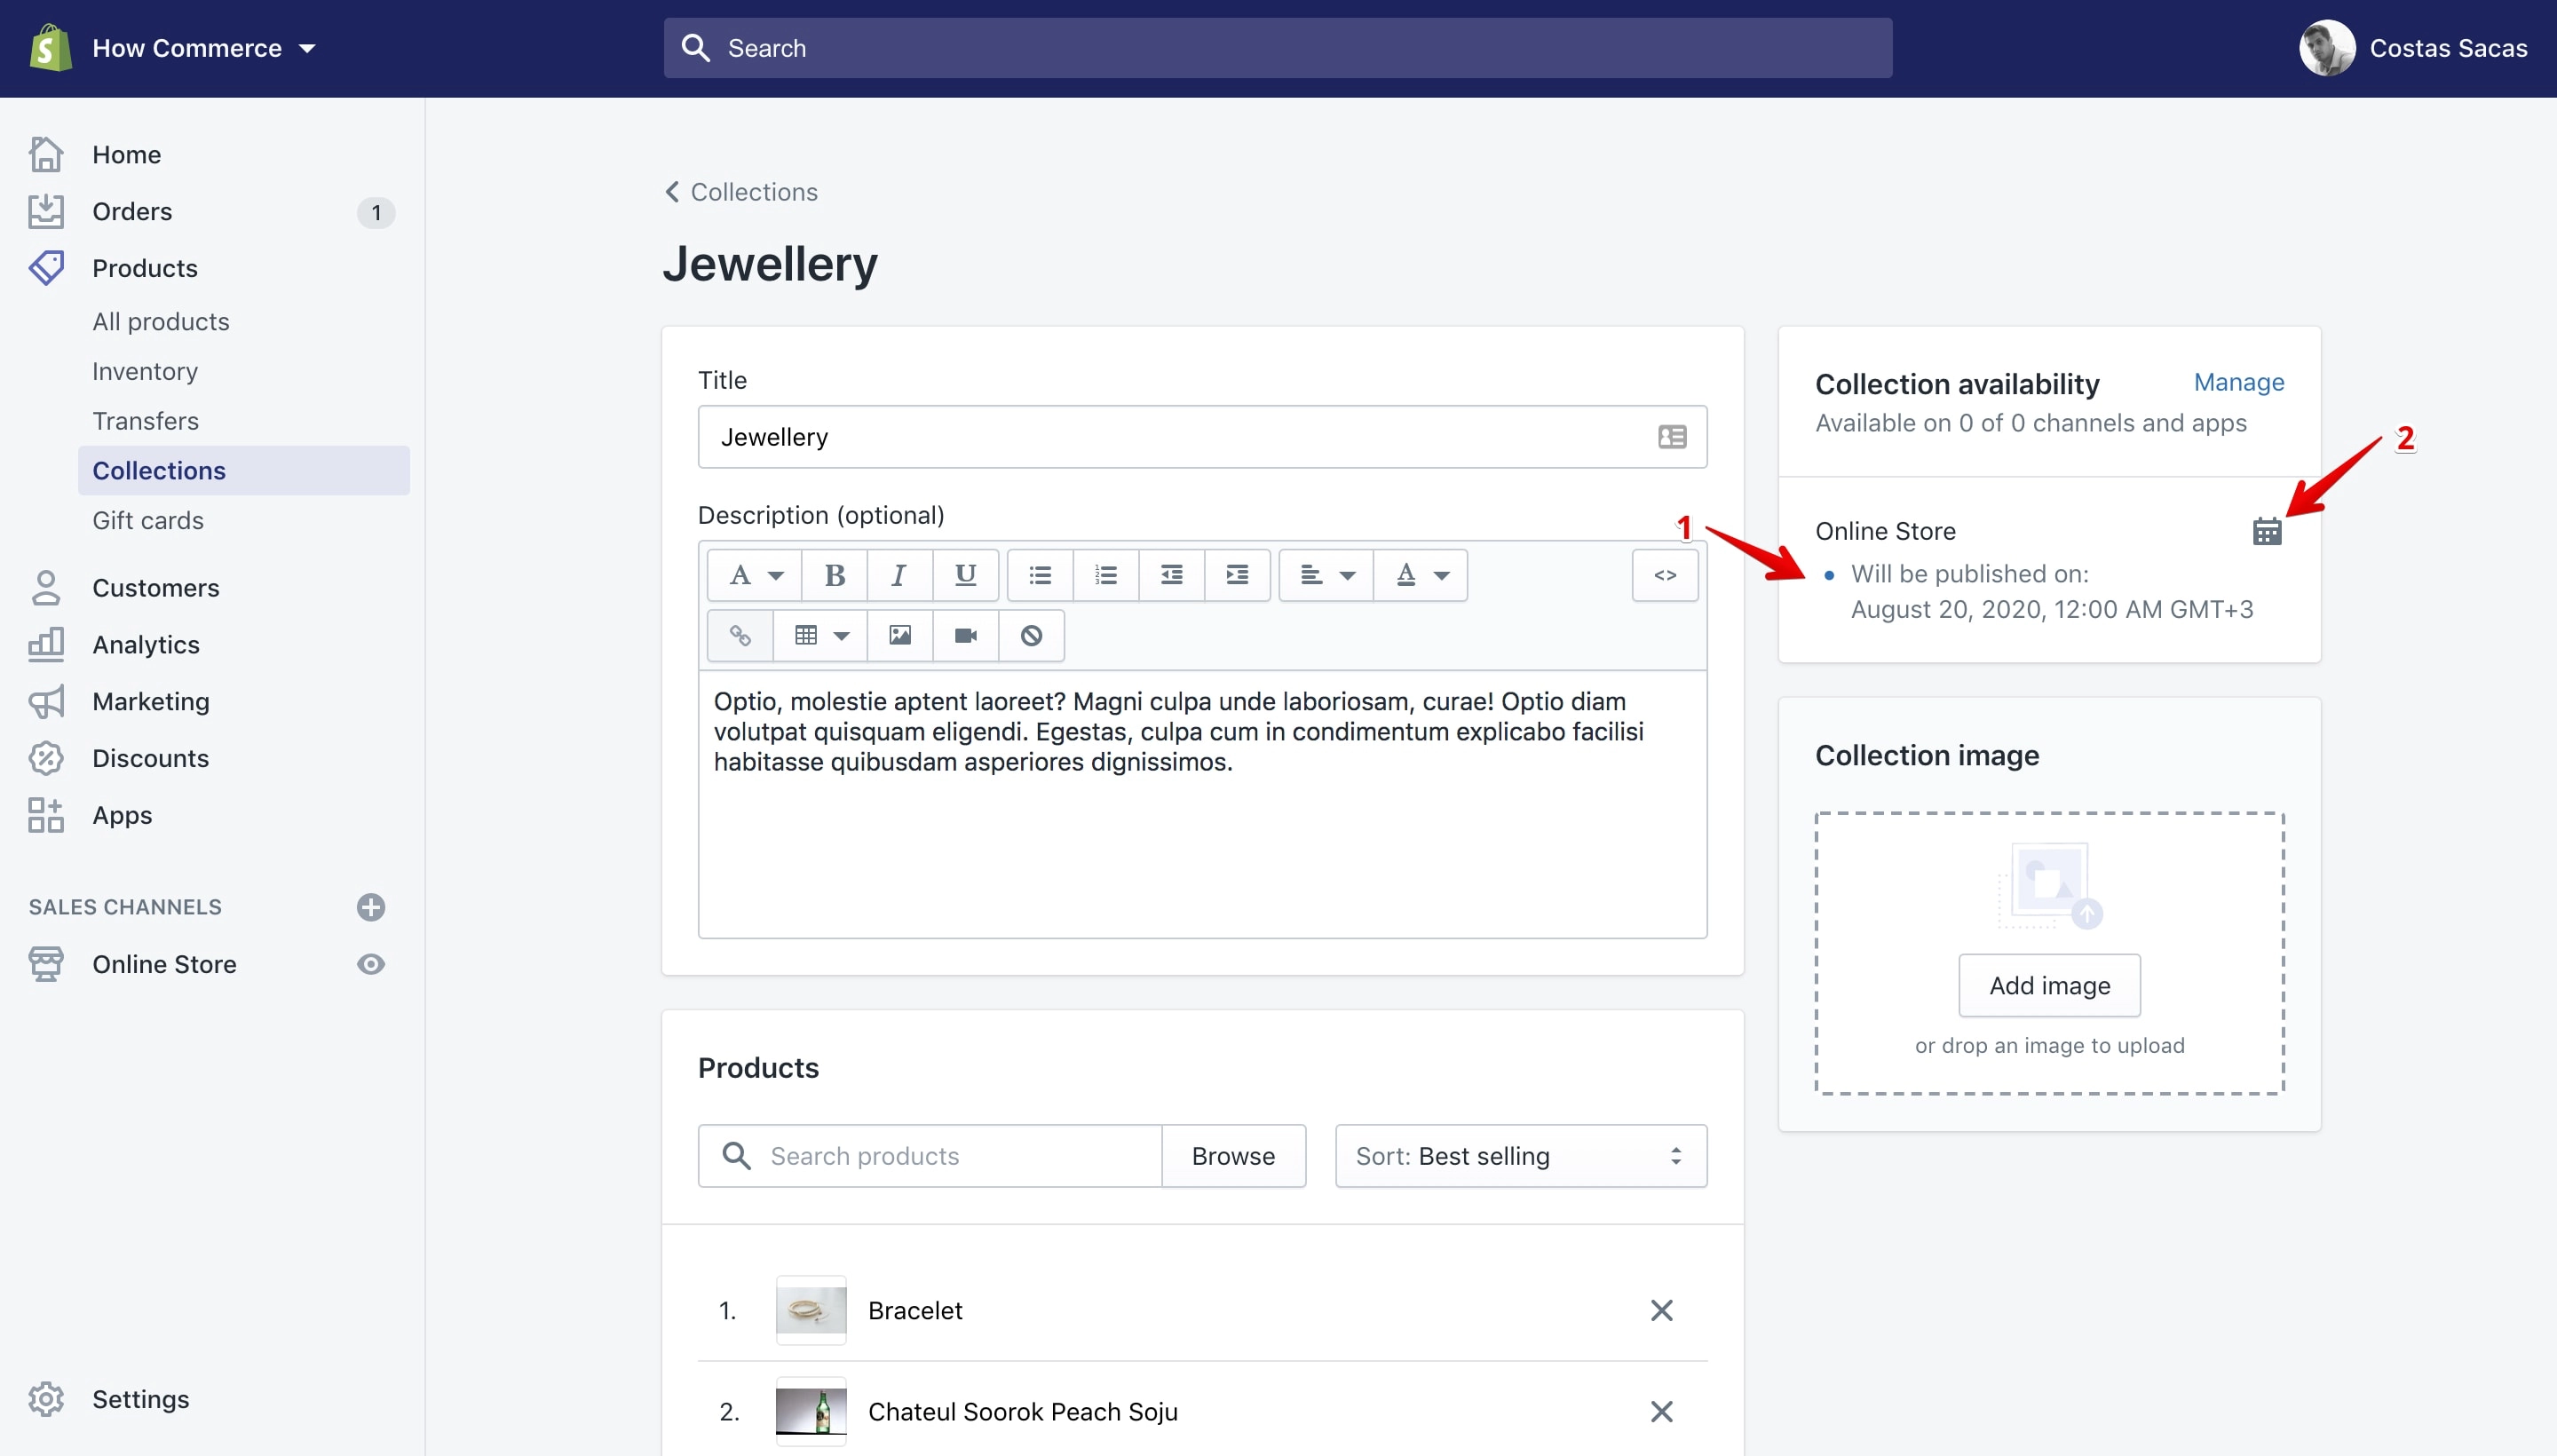Insert a video into the description
Screen dimensions: 2557x1456
click(965, 635)
